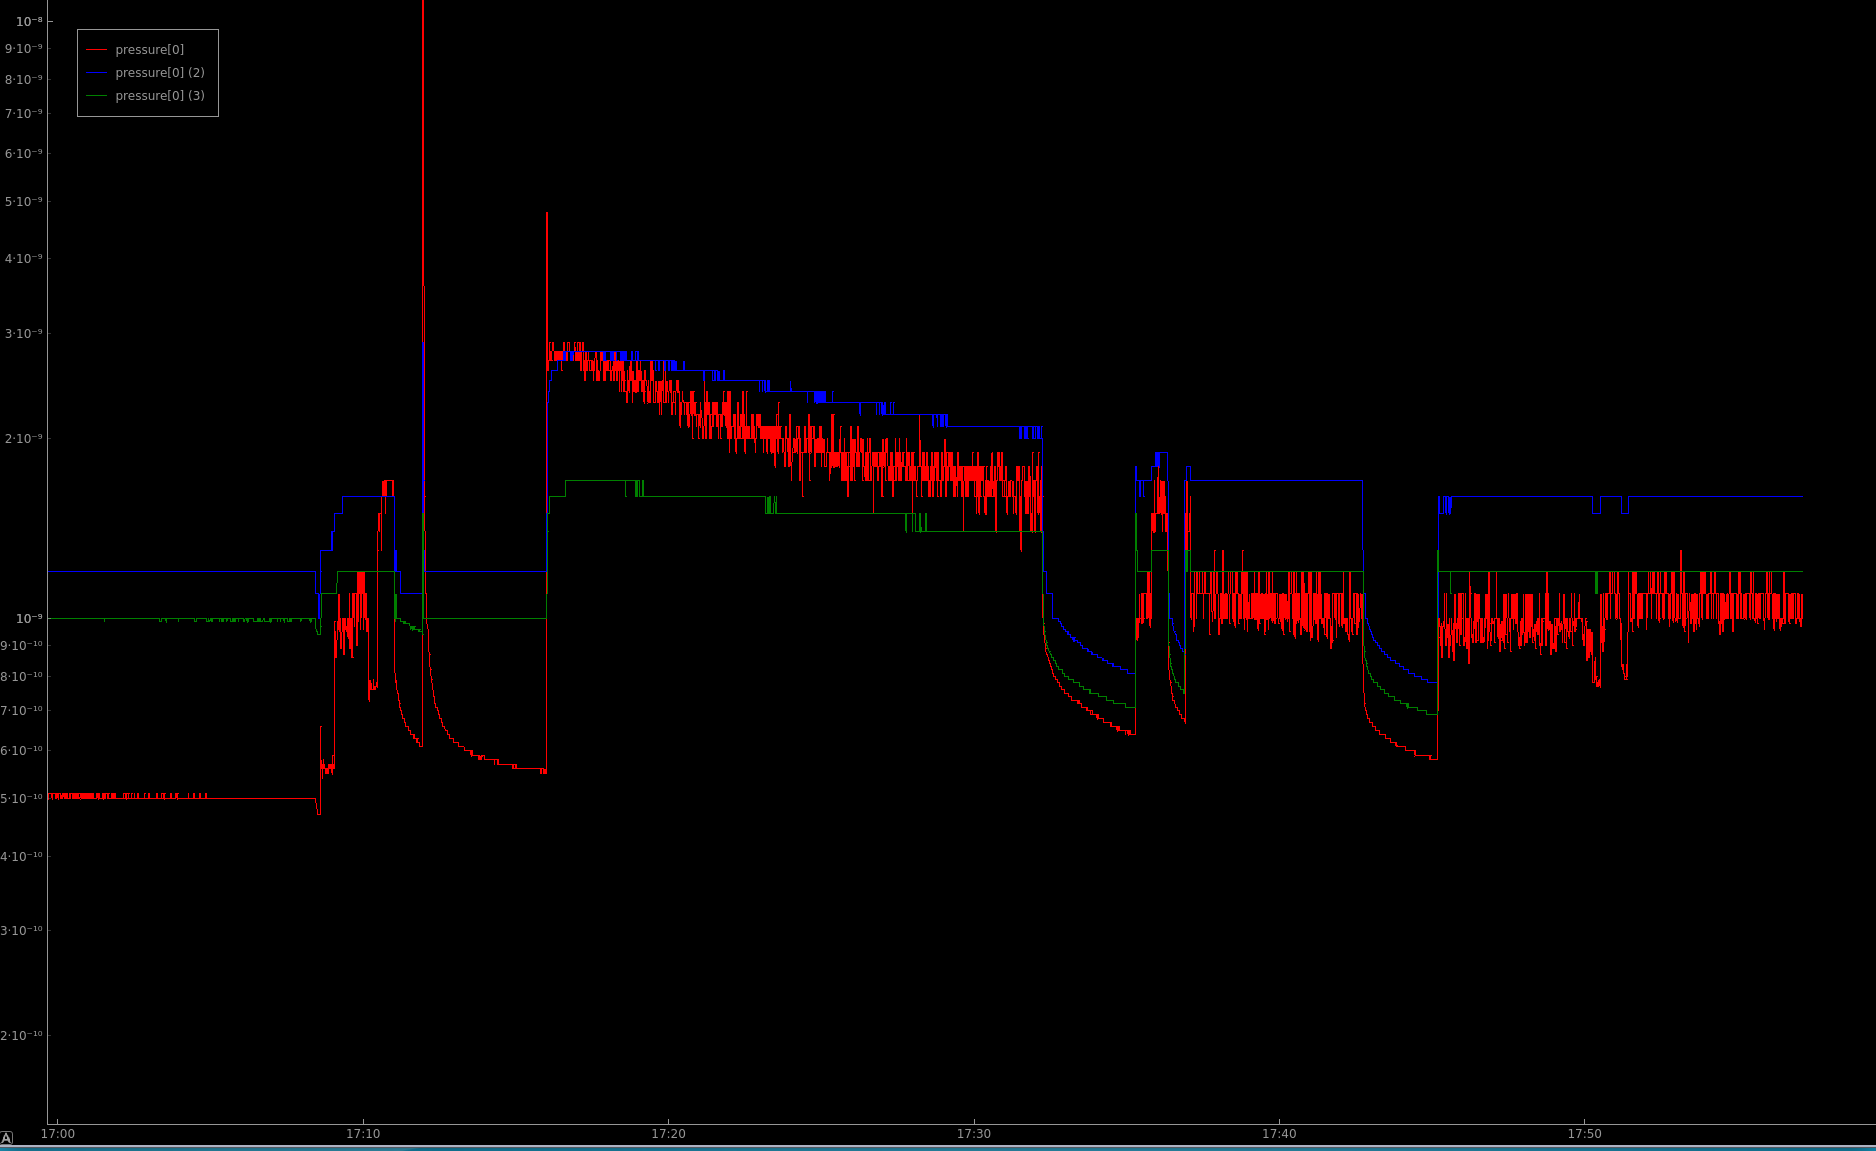Click the 2·10⁻⁹ tick on pressure axis
The width and height of the screenshot is (1876, 1151).
pyautogui.click(x=24, y=439)
